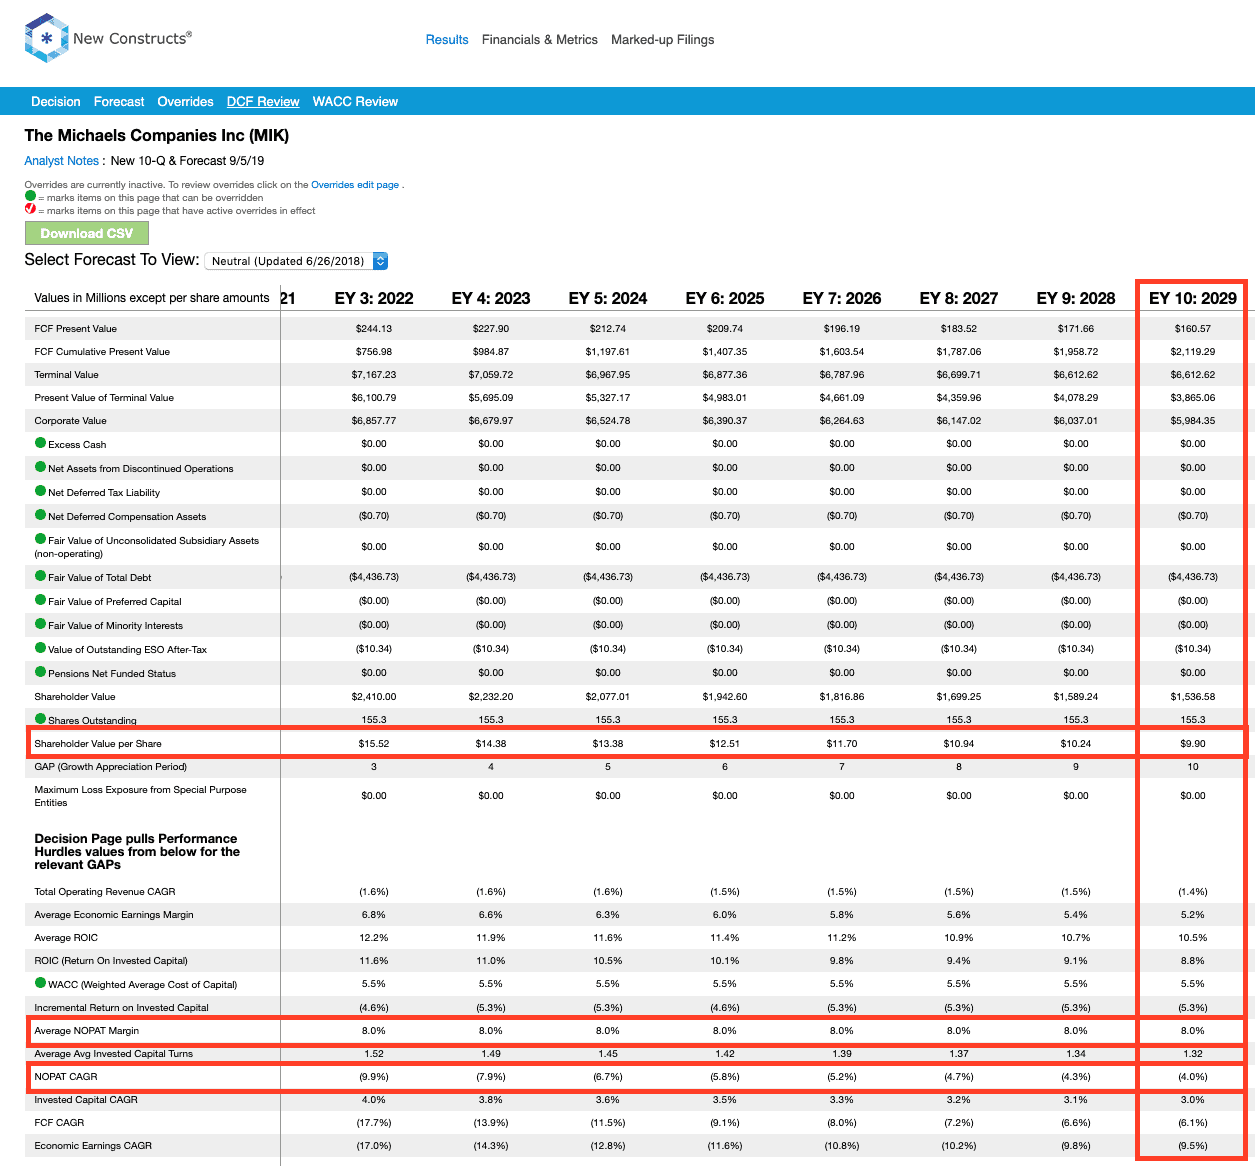1255x1166 pixels.
Task: Click the (4.0%) NOPAT CAGR cell for 2029
Action: pyautogui.click(x=1193, y=1077)
